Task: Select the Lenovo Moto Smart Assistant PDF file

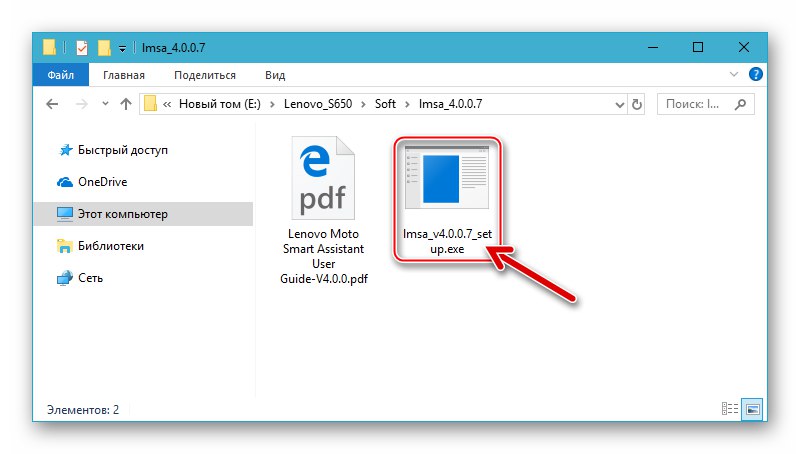Action: (323, 211)
